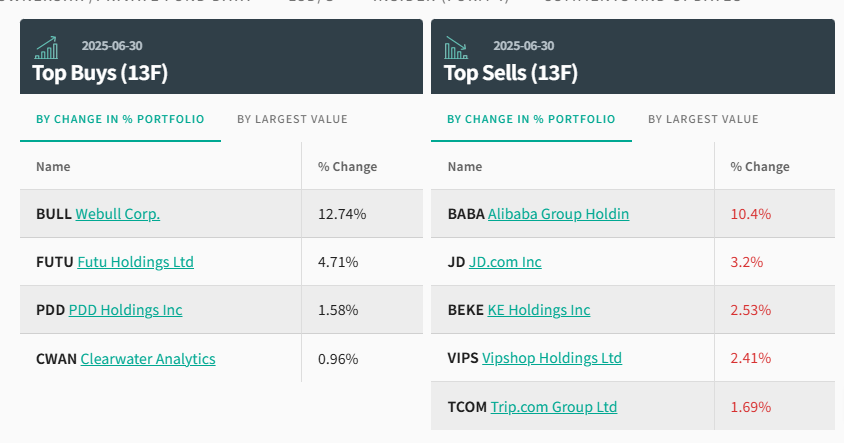Click the Top Sells falling chart icon
Viewport: 844px width, 443px height.
[x=456, y=47]
